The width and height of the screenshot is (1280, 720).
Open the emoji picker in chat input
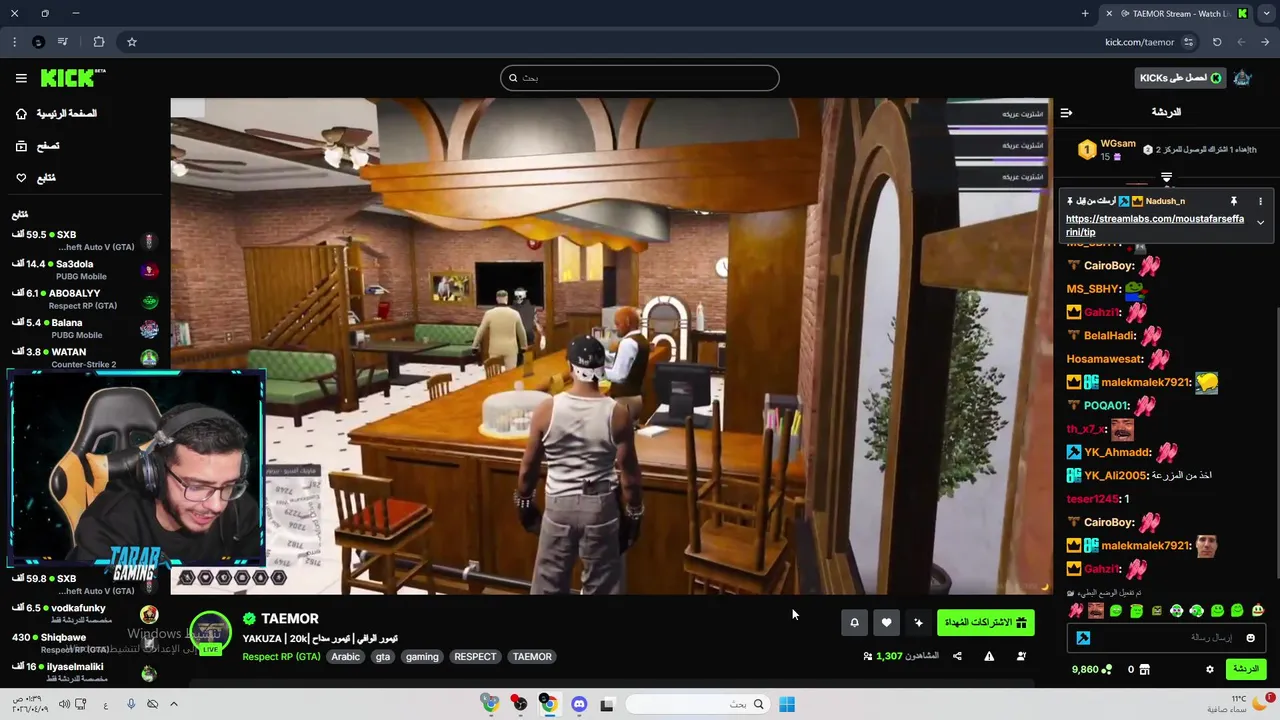tap(1250, 638)
